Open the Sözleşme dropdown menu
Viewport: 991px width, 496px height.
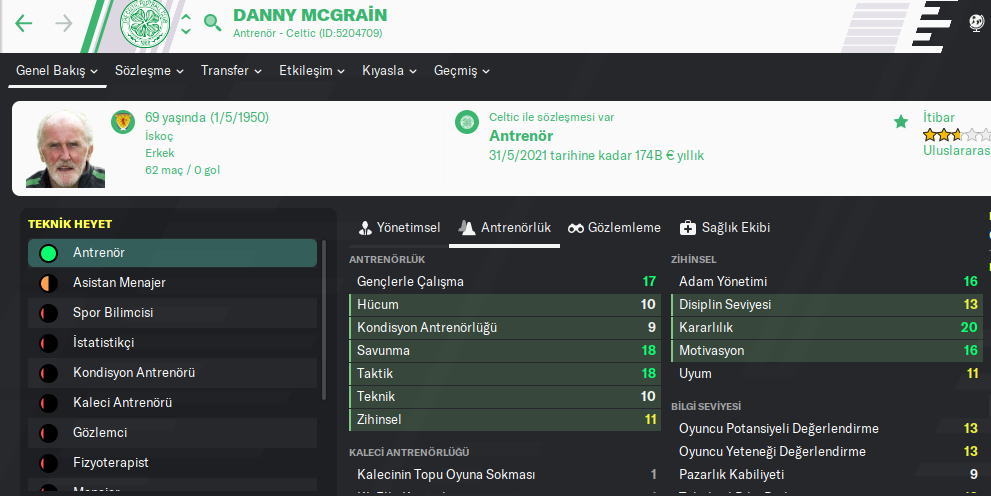coord(149,71)
